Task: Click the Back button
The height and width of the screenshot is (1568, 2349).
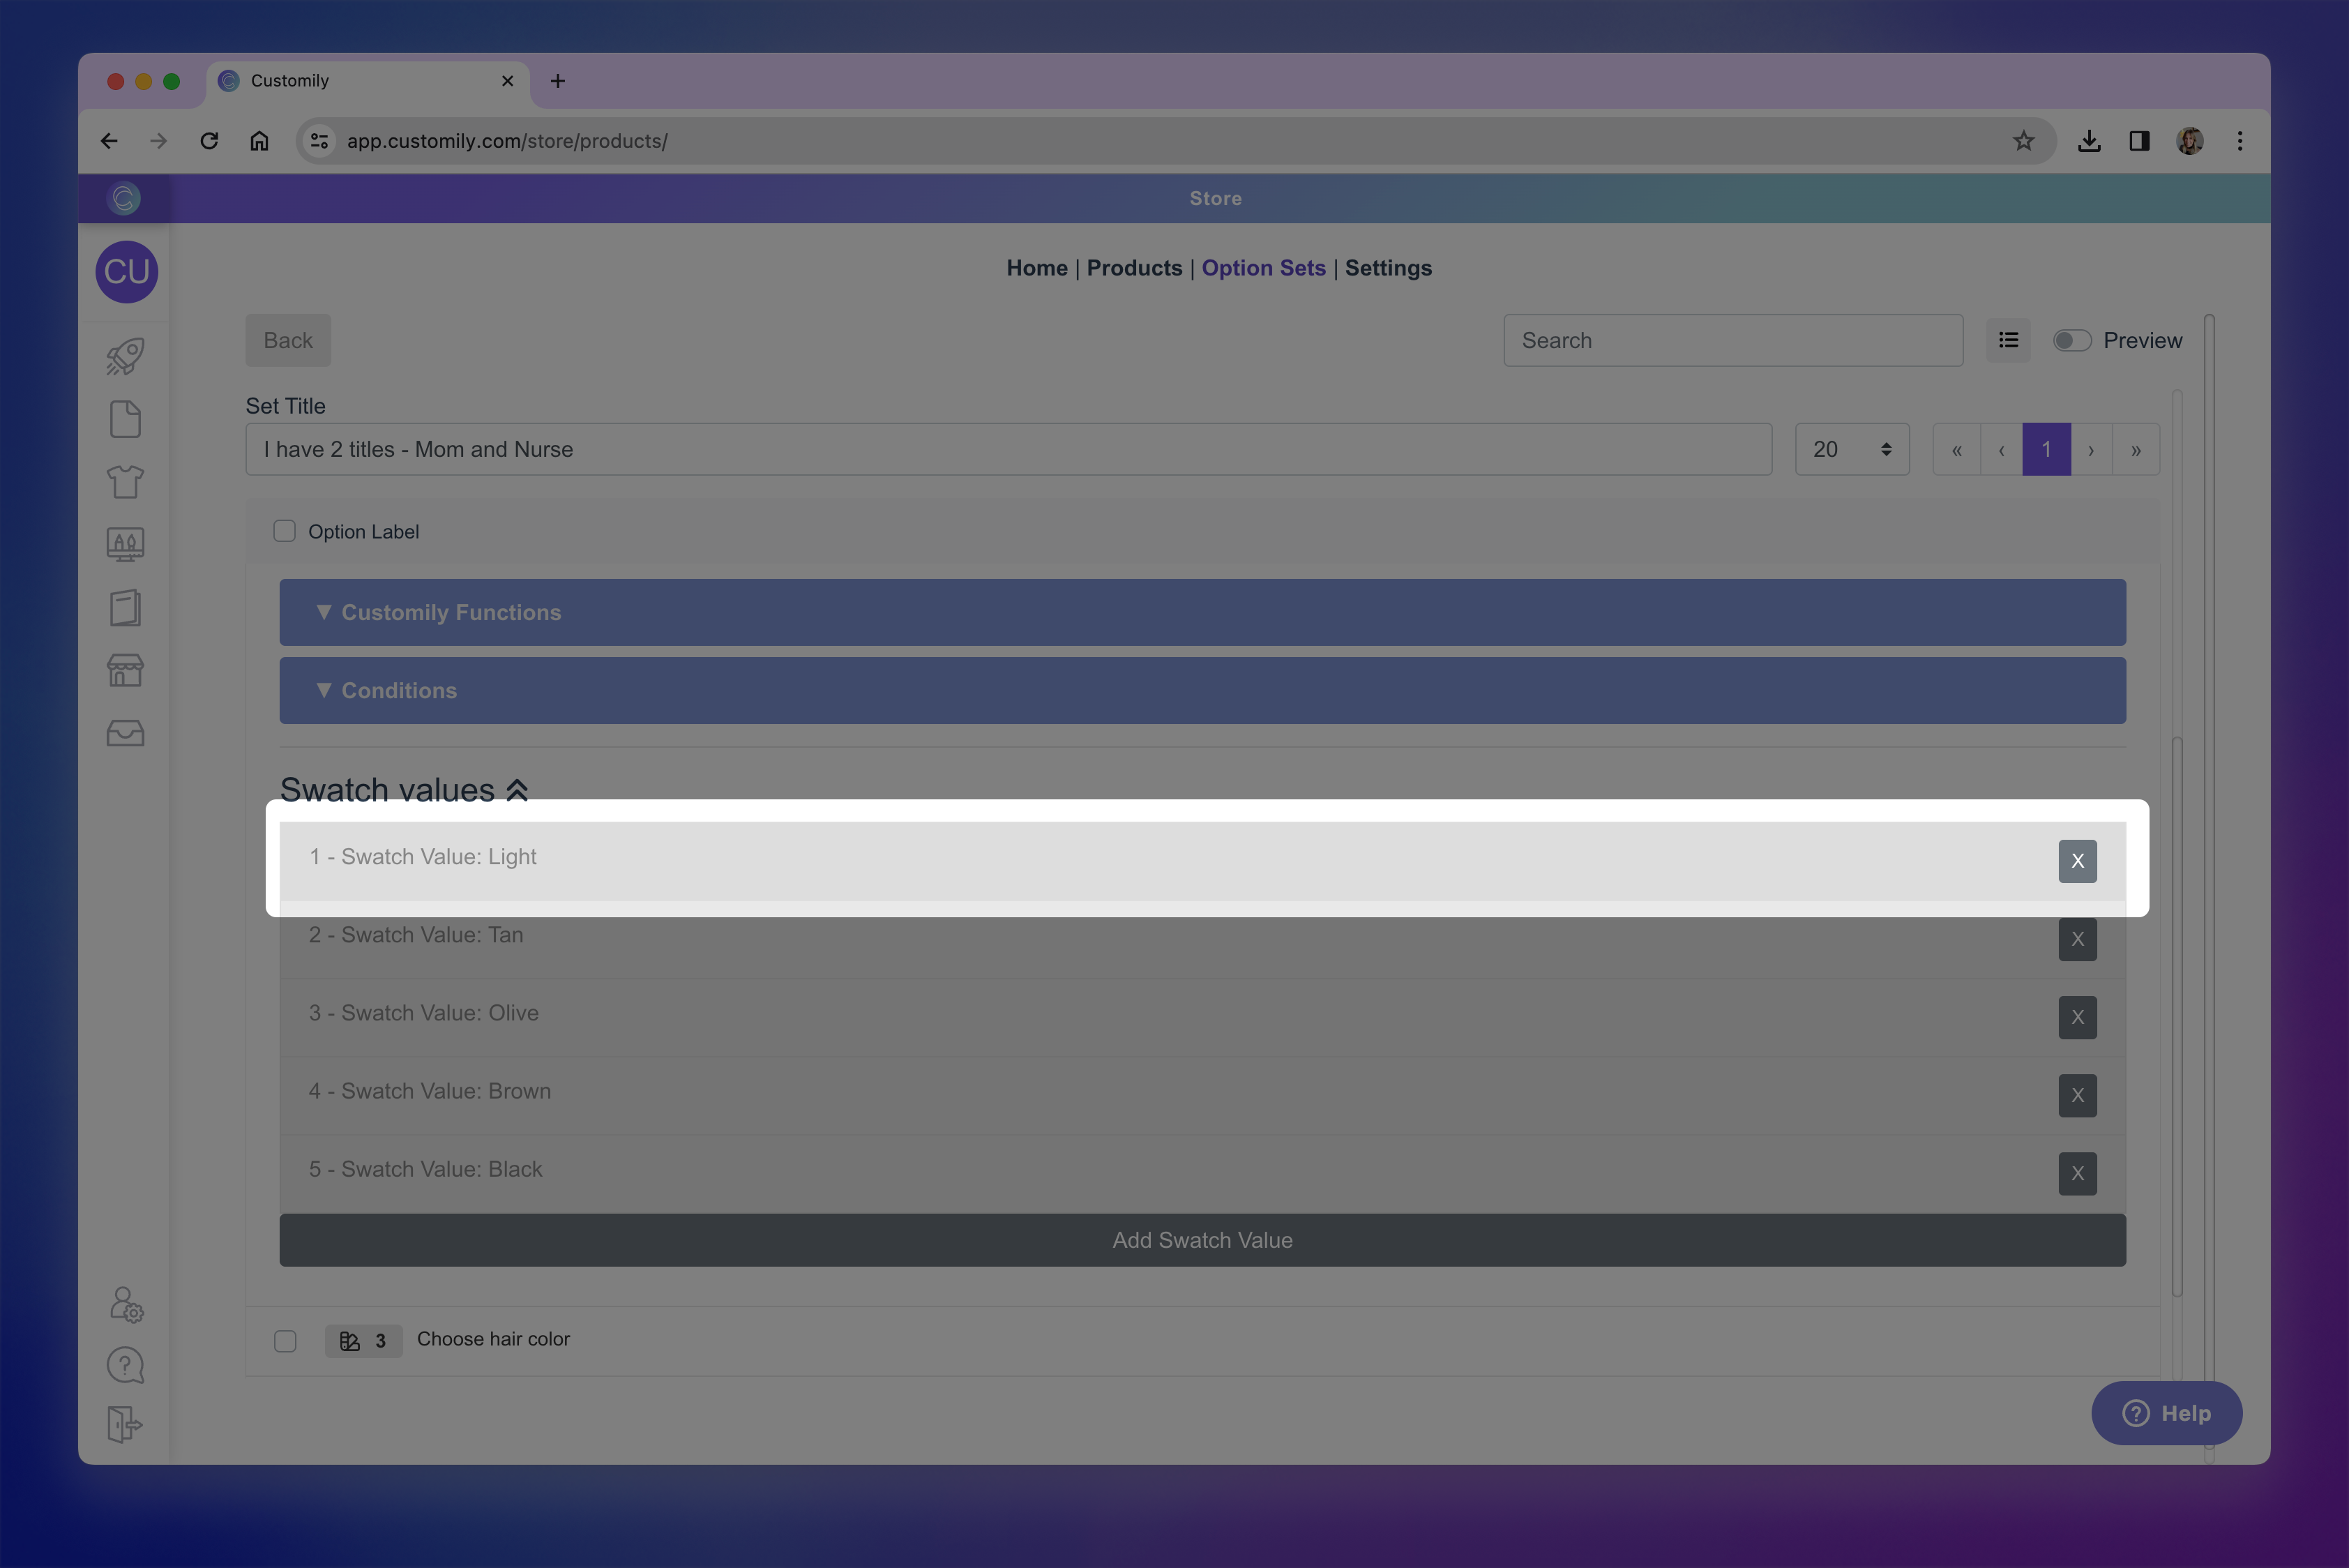Action: click(288, 340)
